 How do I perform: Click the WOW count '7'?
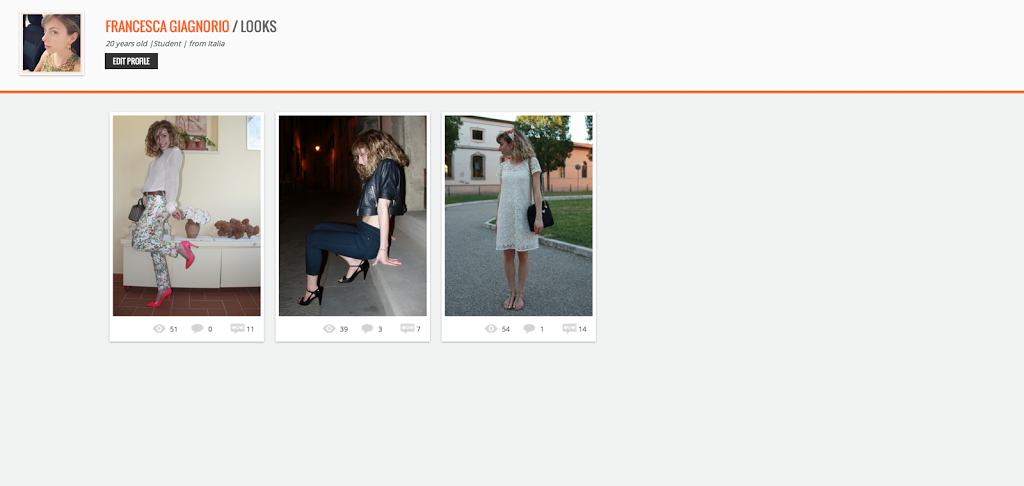point(419,329)
